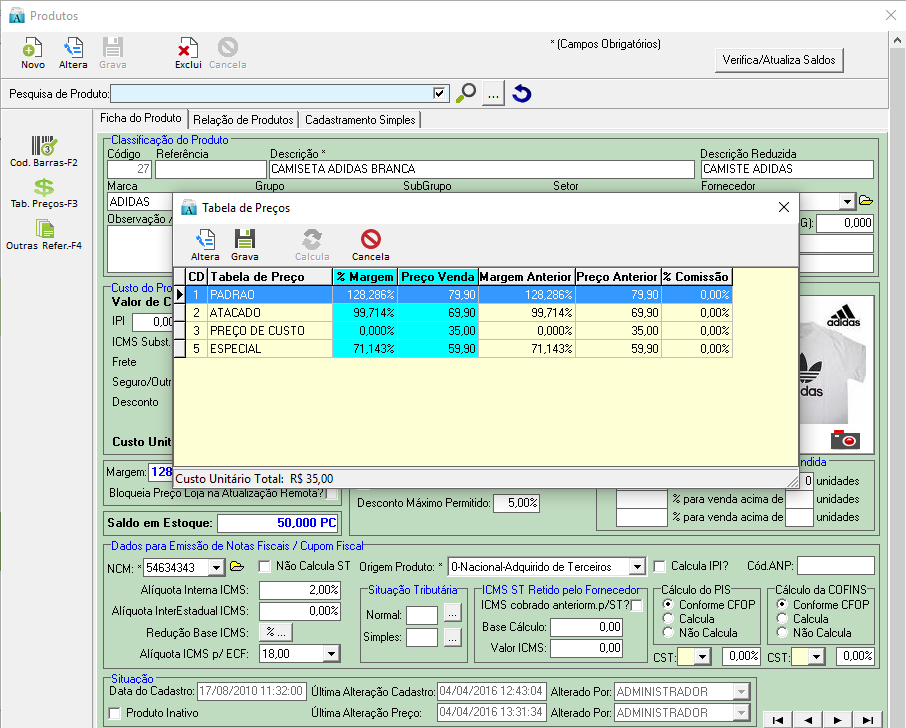Open the Cadastramento Simples tab

coord(360,120)
